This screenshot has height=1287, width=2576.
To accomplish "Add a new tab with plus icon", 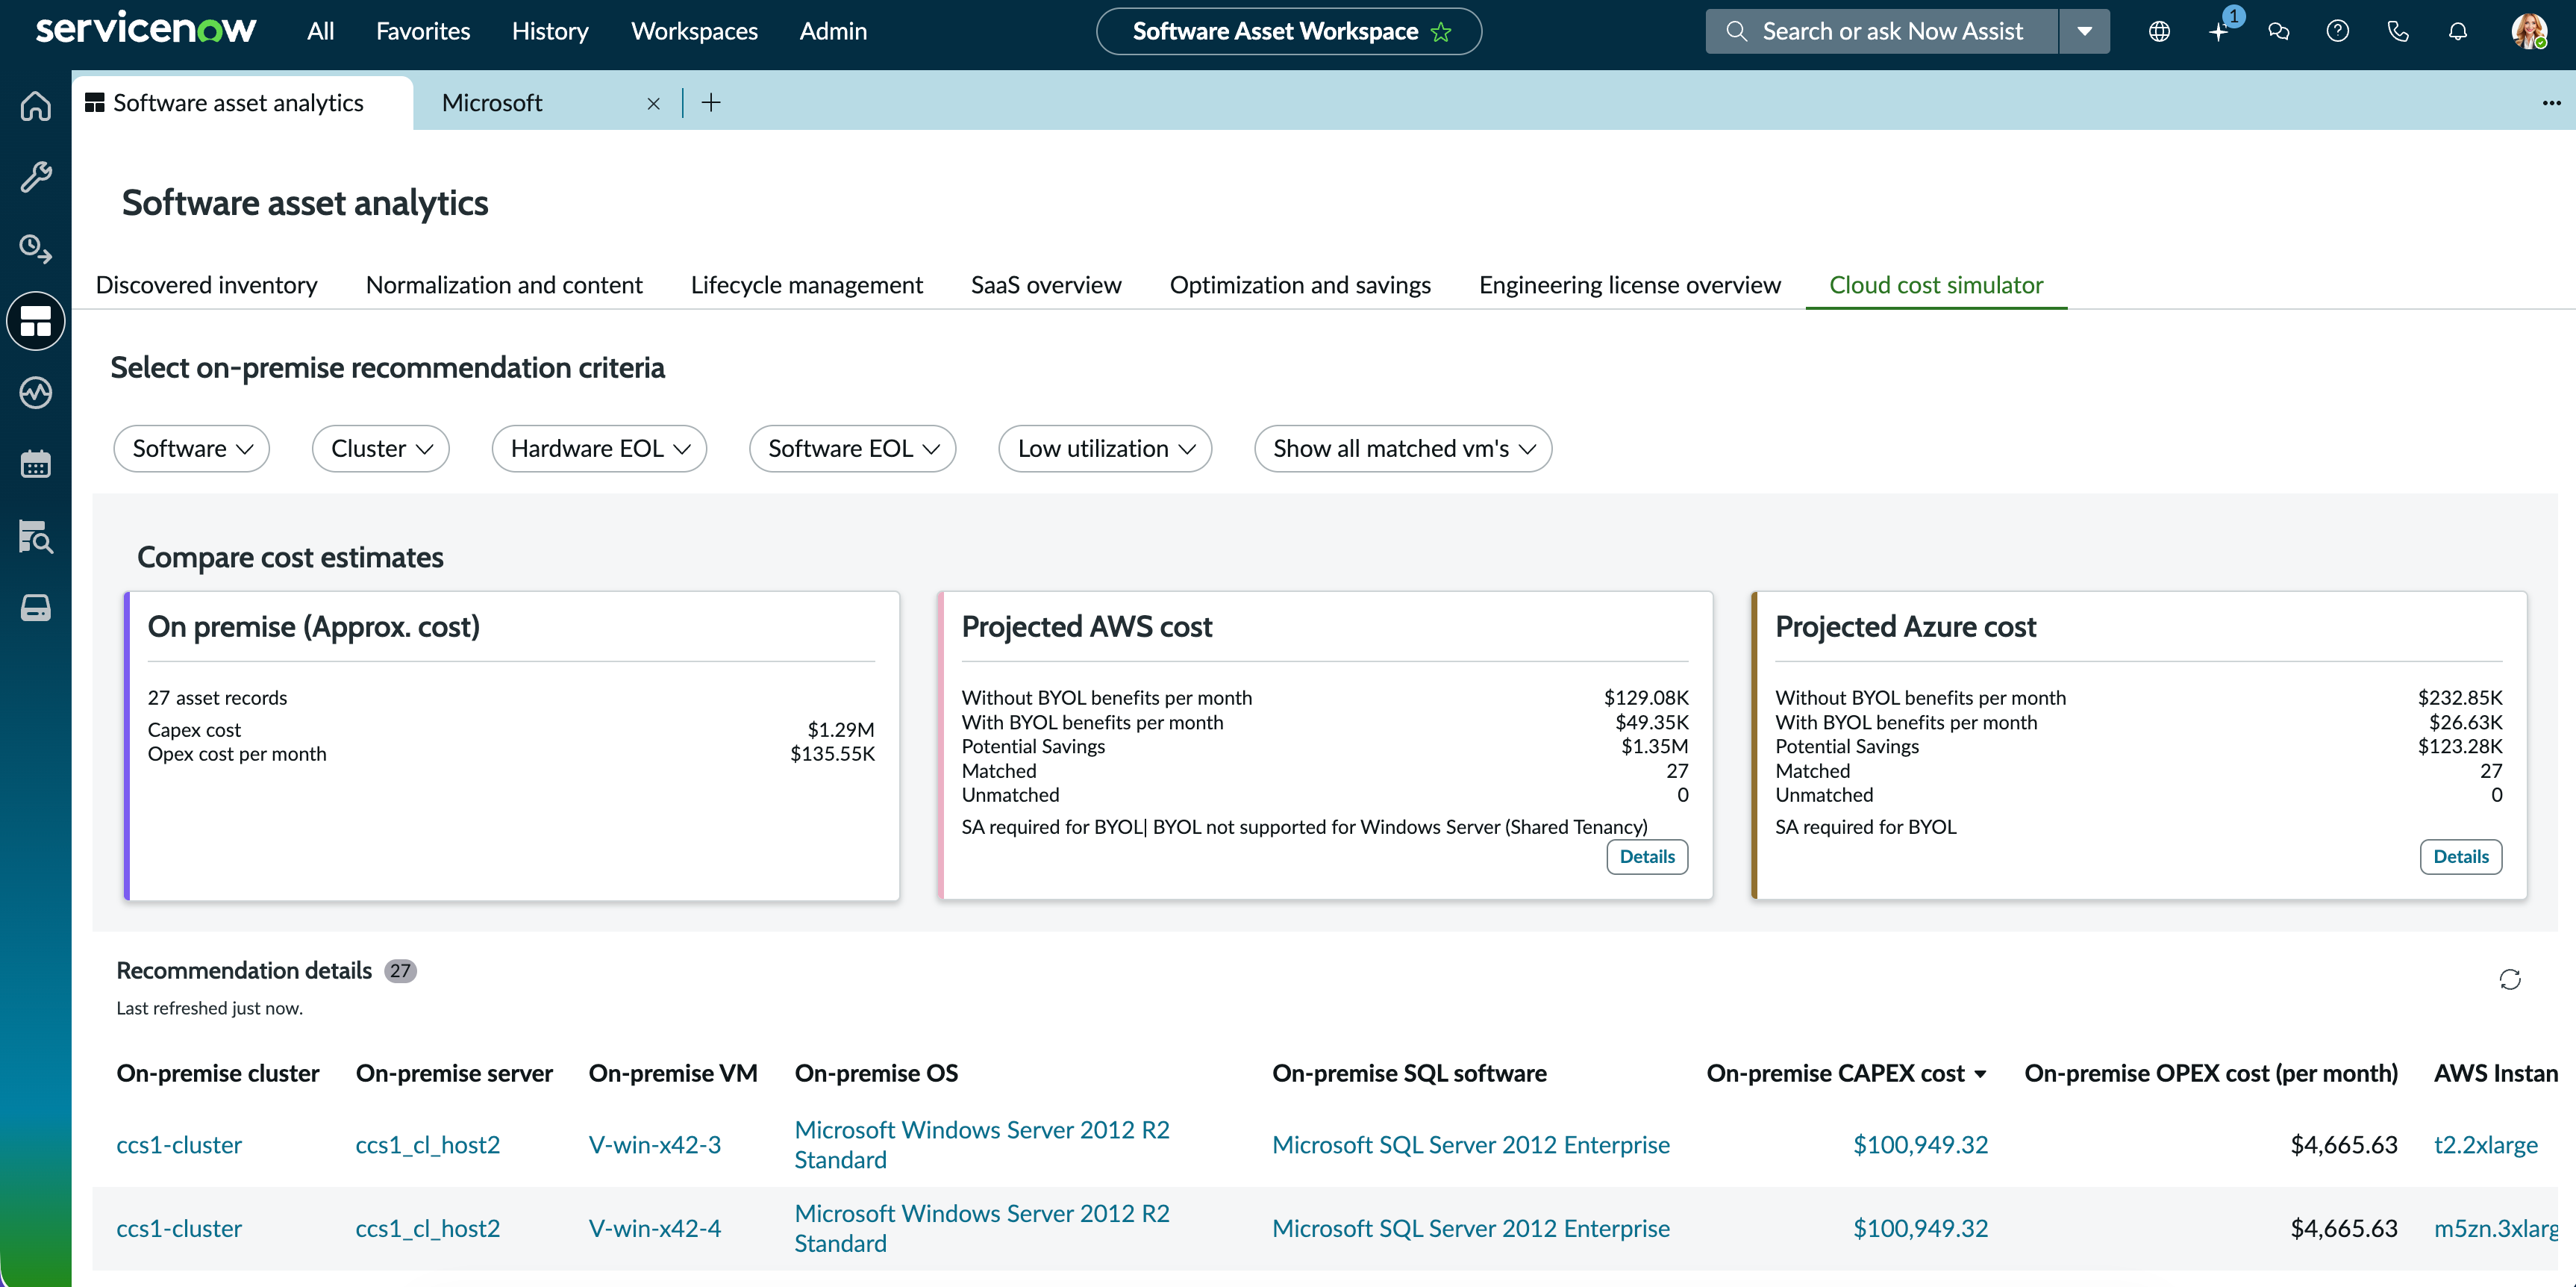I will tap(711, 102).
